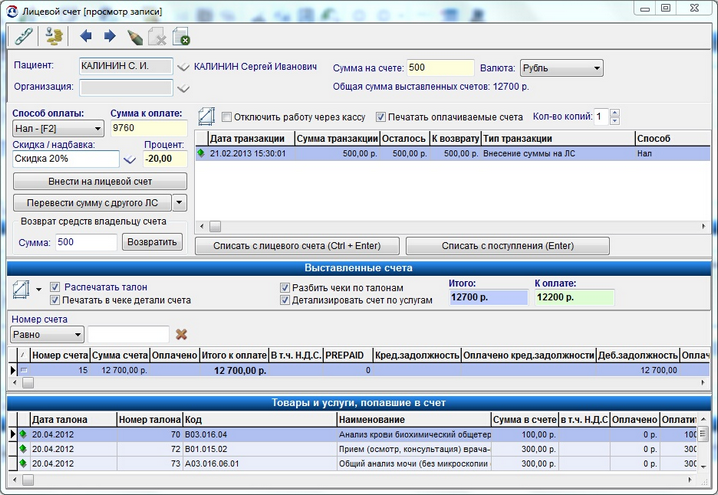
Task: Click services table vertical scroll down arrow
Action: (703, 467)
